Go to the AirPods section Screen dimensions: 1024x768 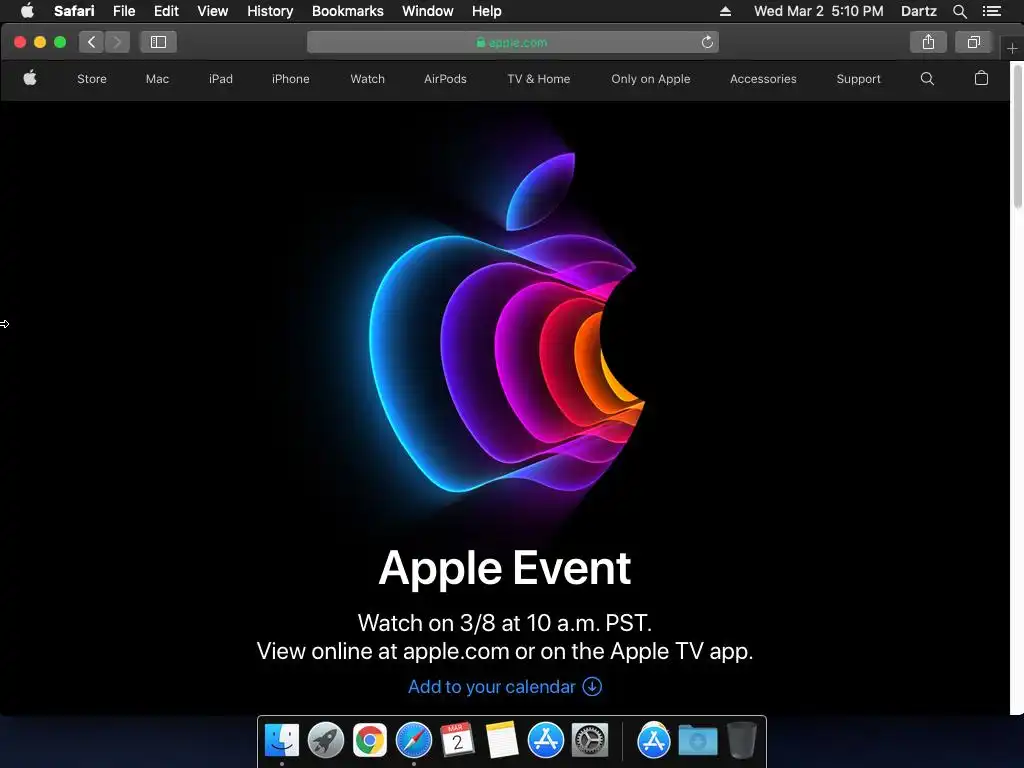[445, 79]
